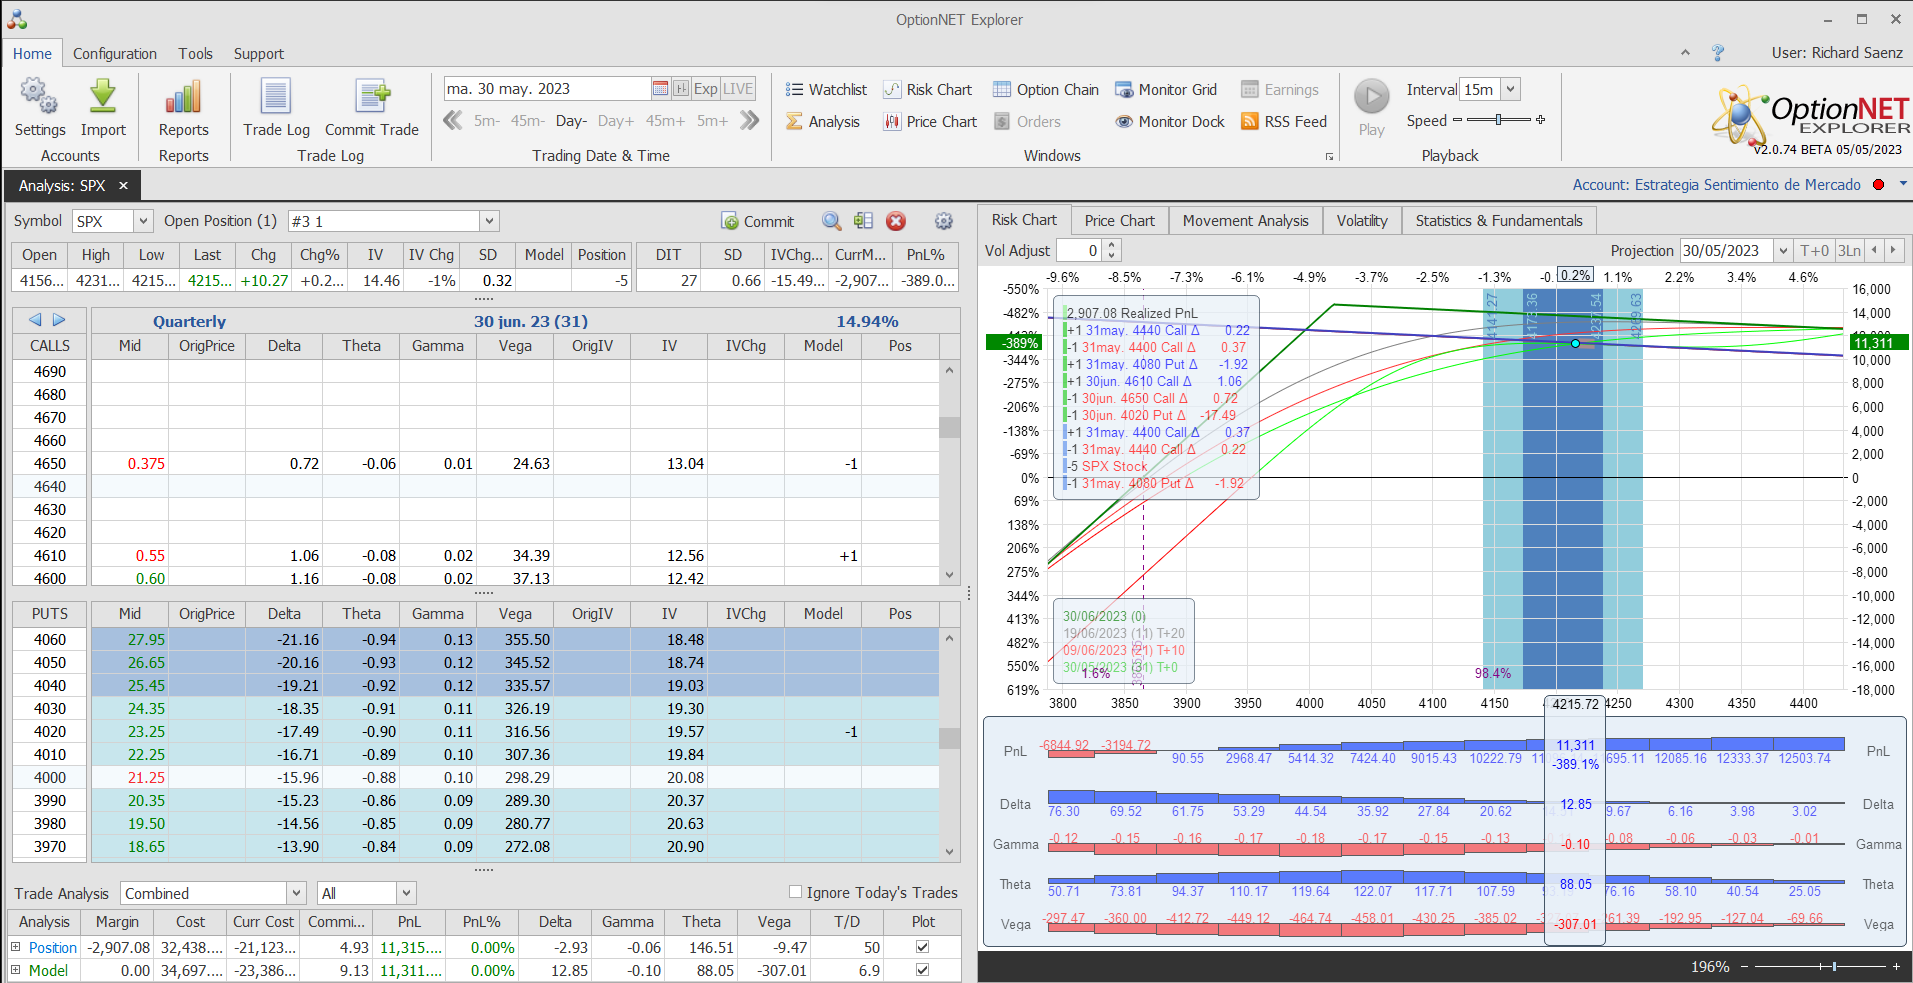Viewport: 1913px width, 983px height.
Task: Open the Symbol SPX dropdown
Action: click(143, 221)
